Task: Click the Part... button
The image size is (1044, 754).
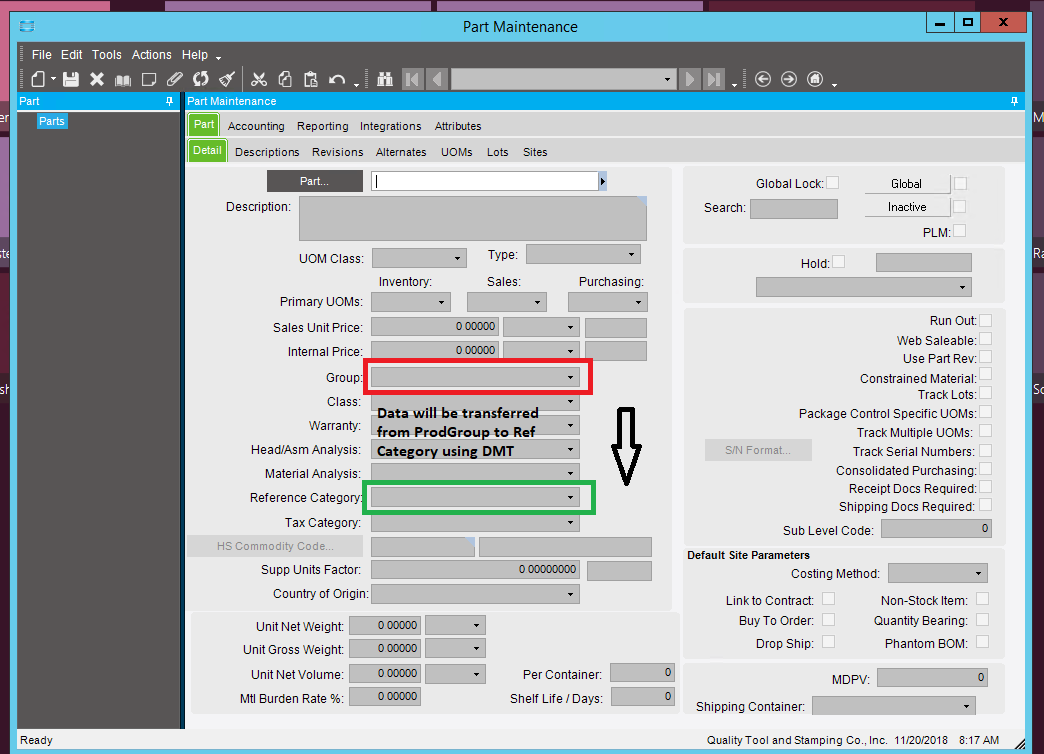Action: click(x=314, y=181)
